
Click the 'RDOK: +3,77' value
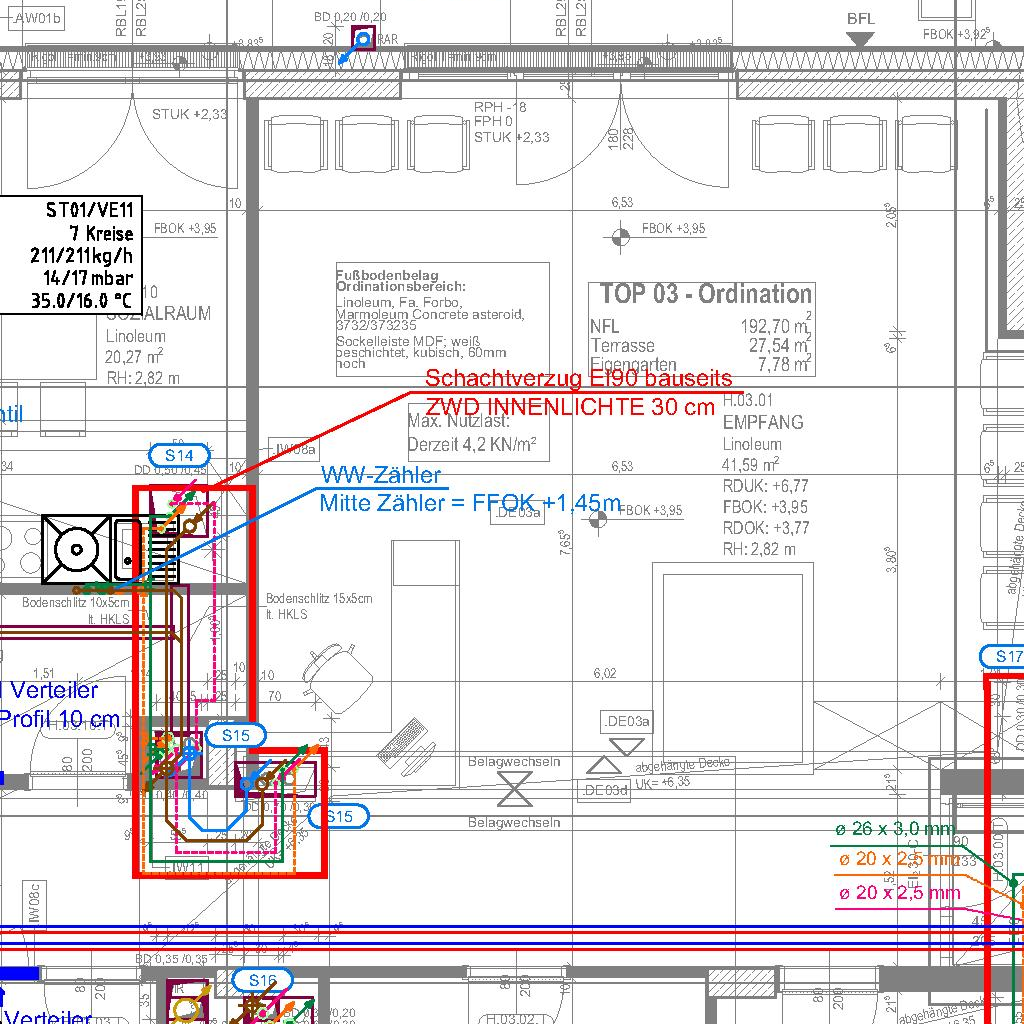click(765, 528)
